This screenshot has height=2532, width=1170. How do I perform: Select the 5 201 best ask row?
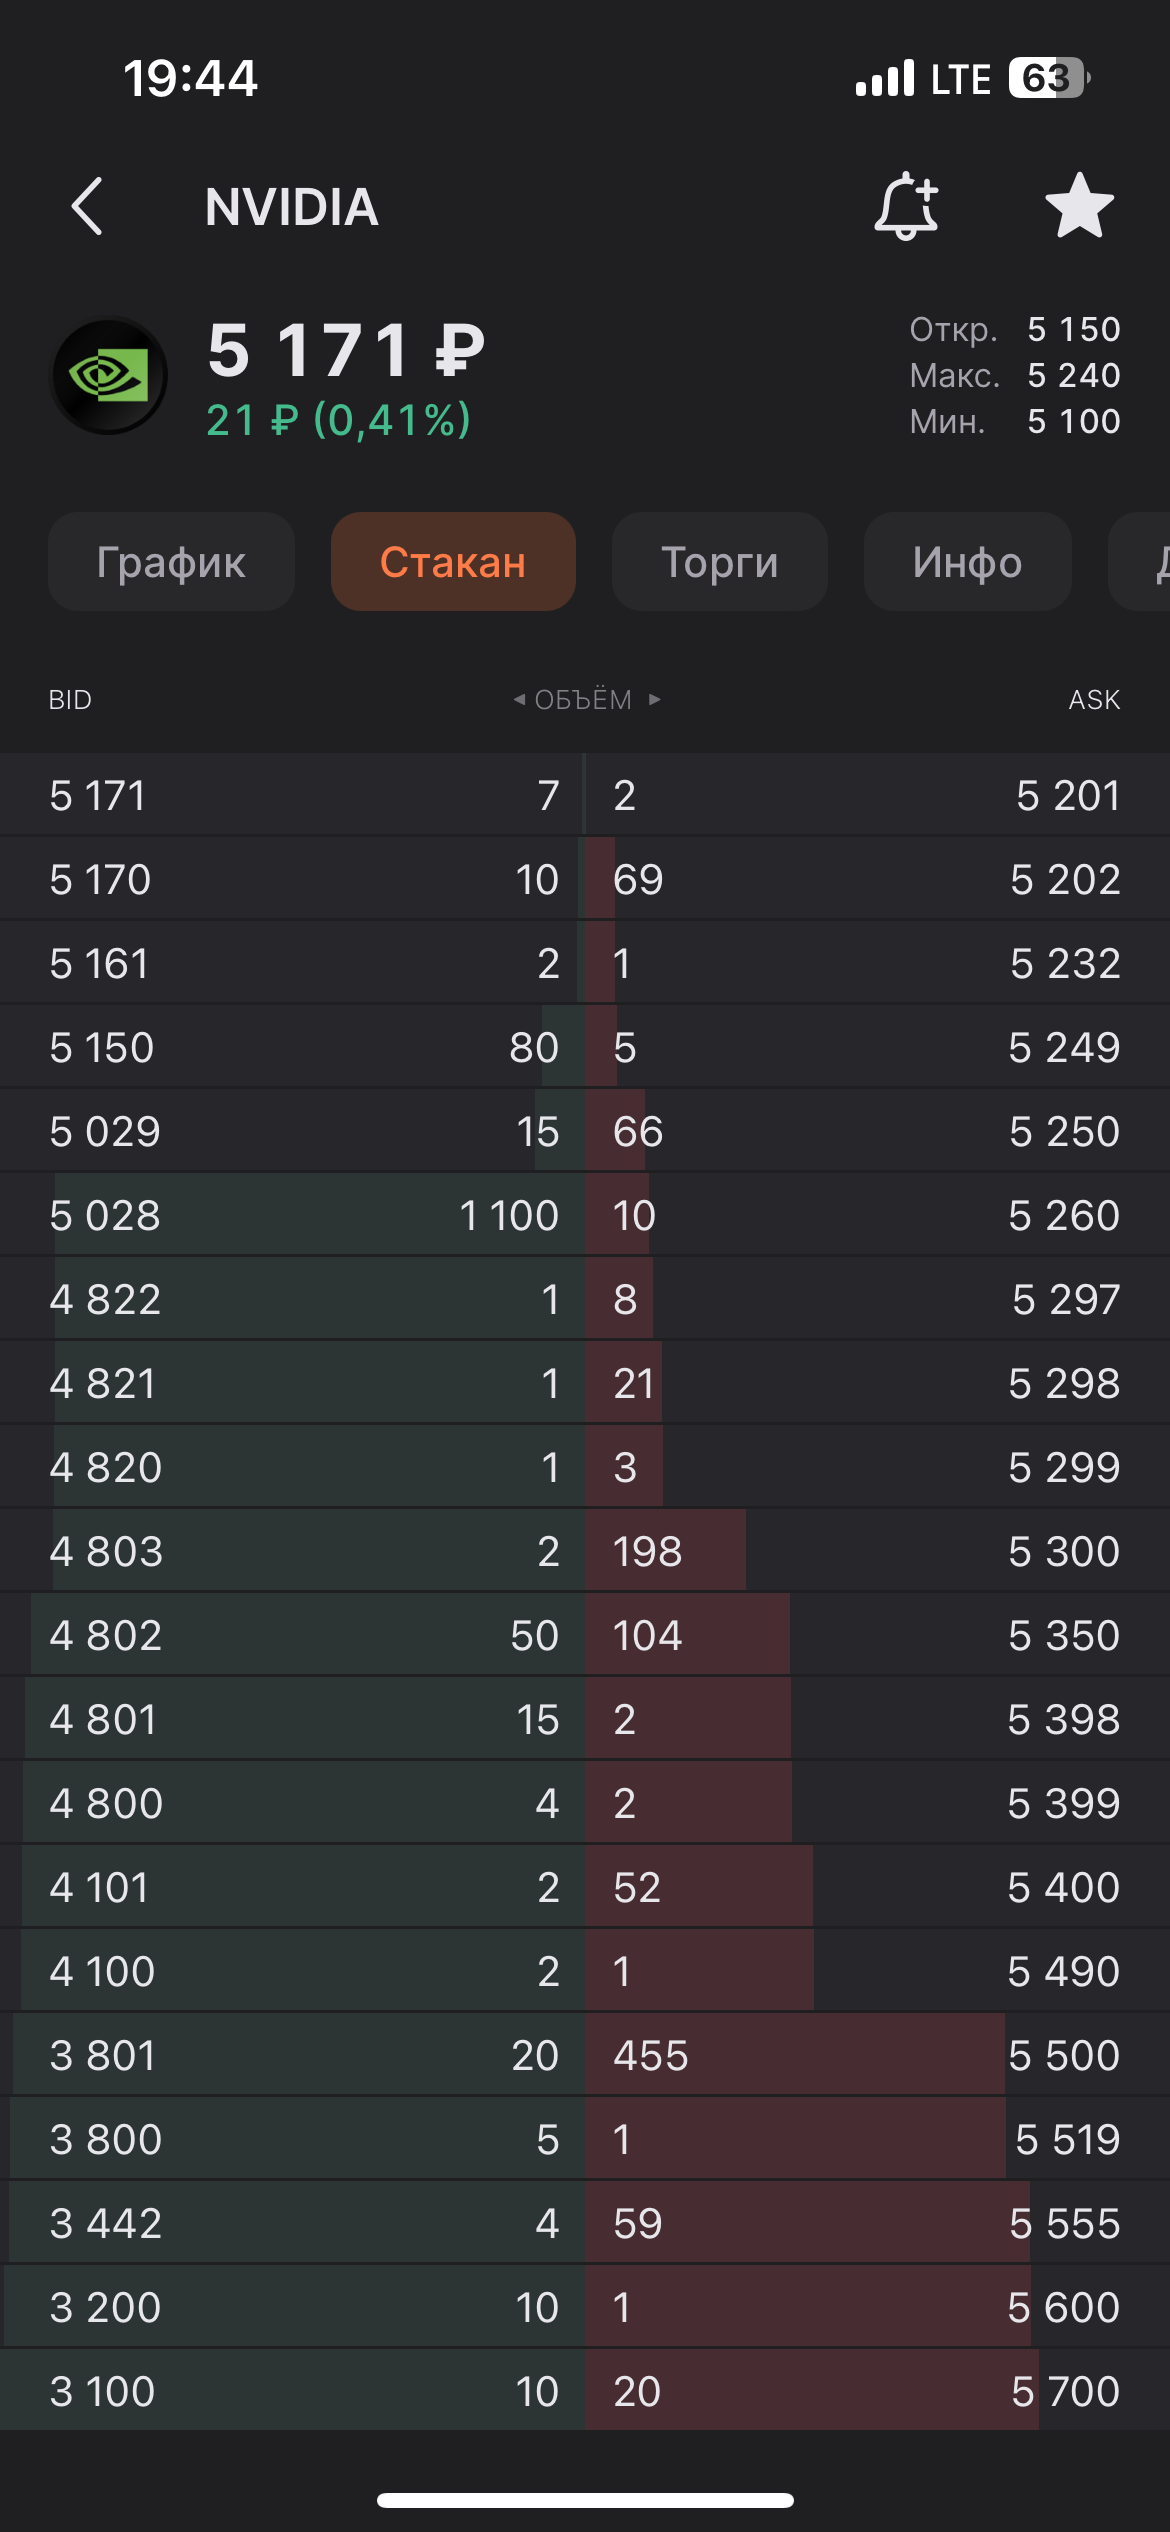878,796
